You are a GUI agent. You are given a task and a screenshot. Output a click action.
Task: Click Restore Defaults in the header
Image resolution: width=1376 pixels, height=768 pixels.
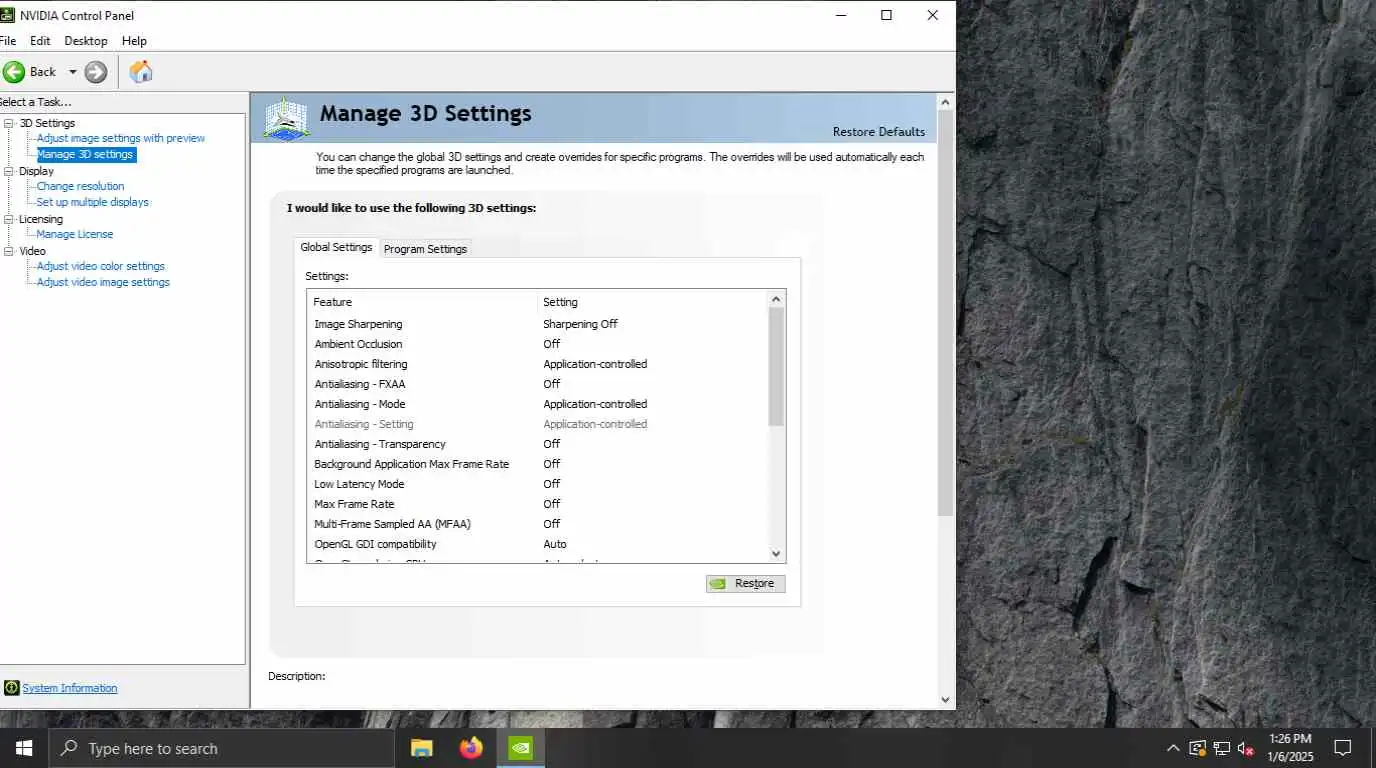point(879,132)
